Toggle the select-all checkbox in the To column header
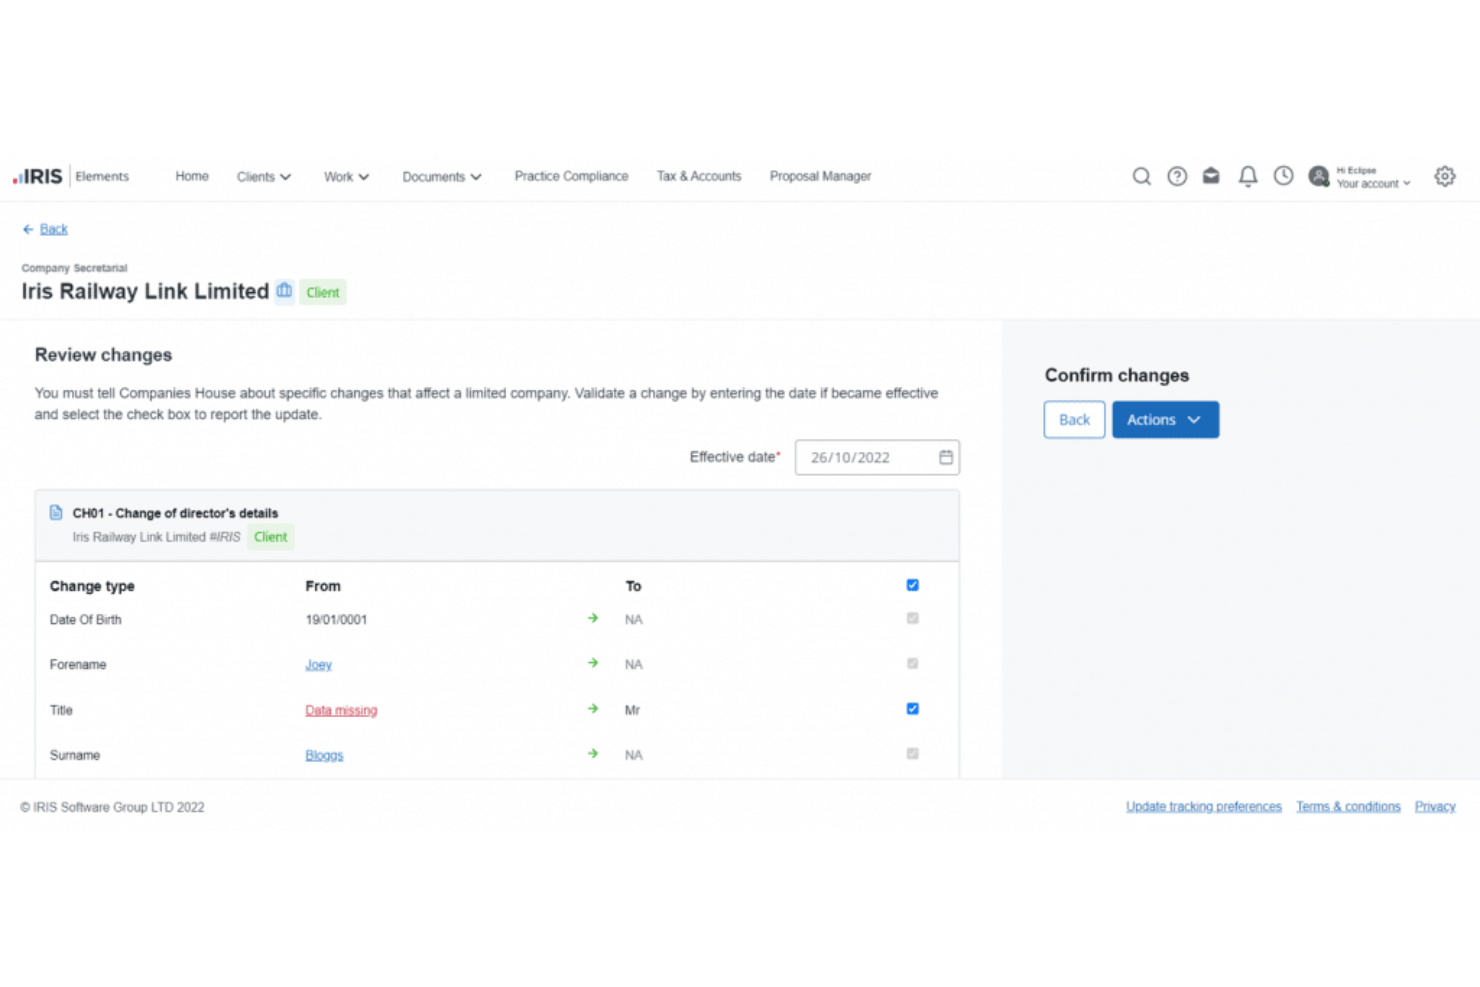The height and width of the screenshot is (987, 1480). [911, 585]
